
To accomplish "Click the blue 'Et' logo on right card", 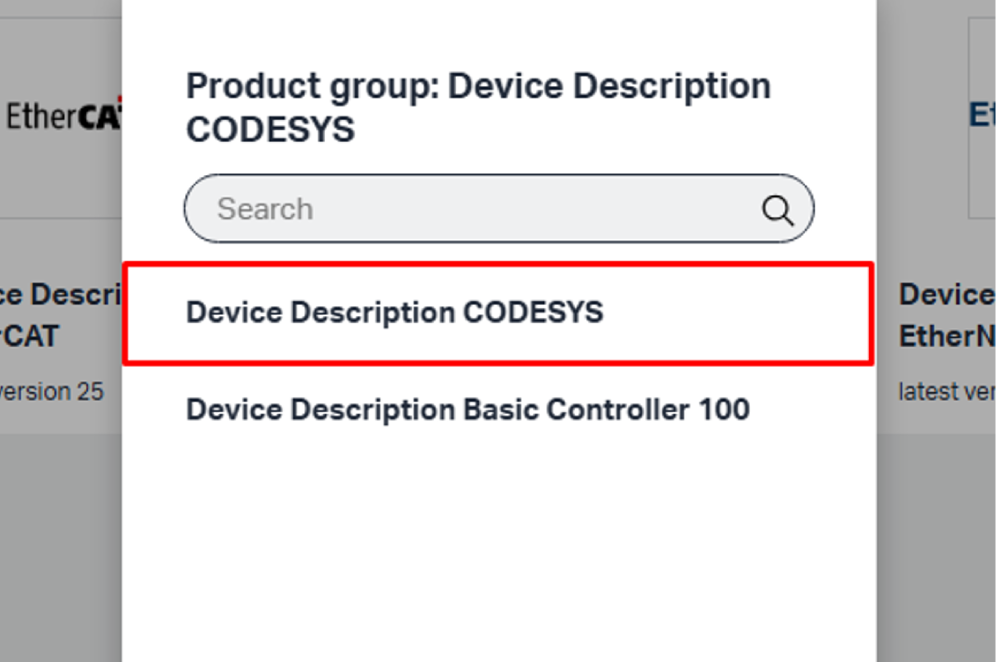I will pyautogui.click(x=982, y=115).
